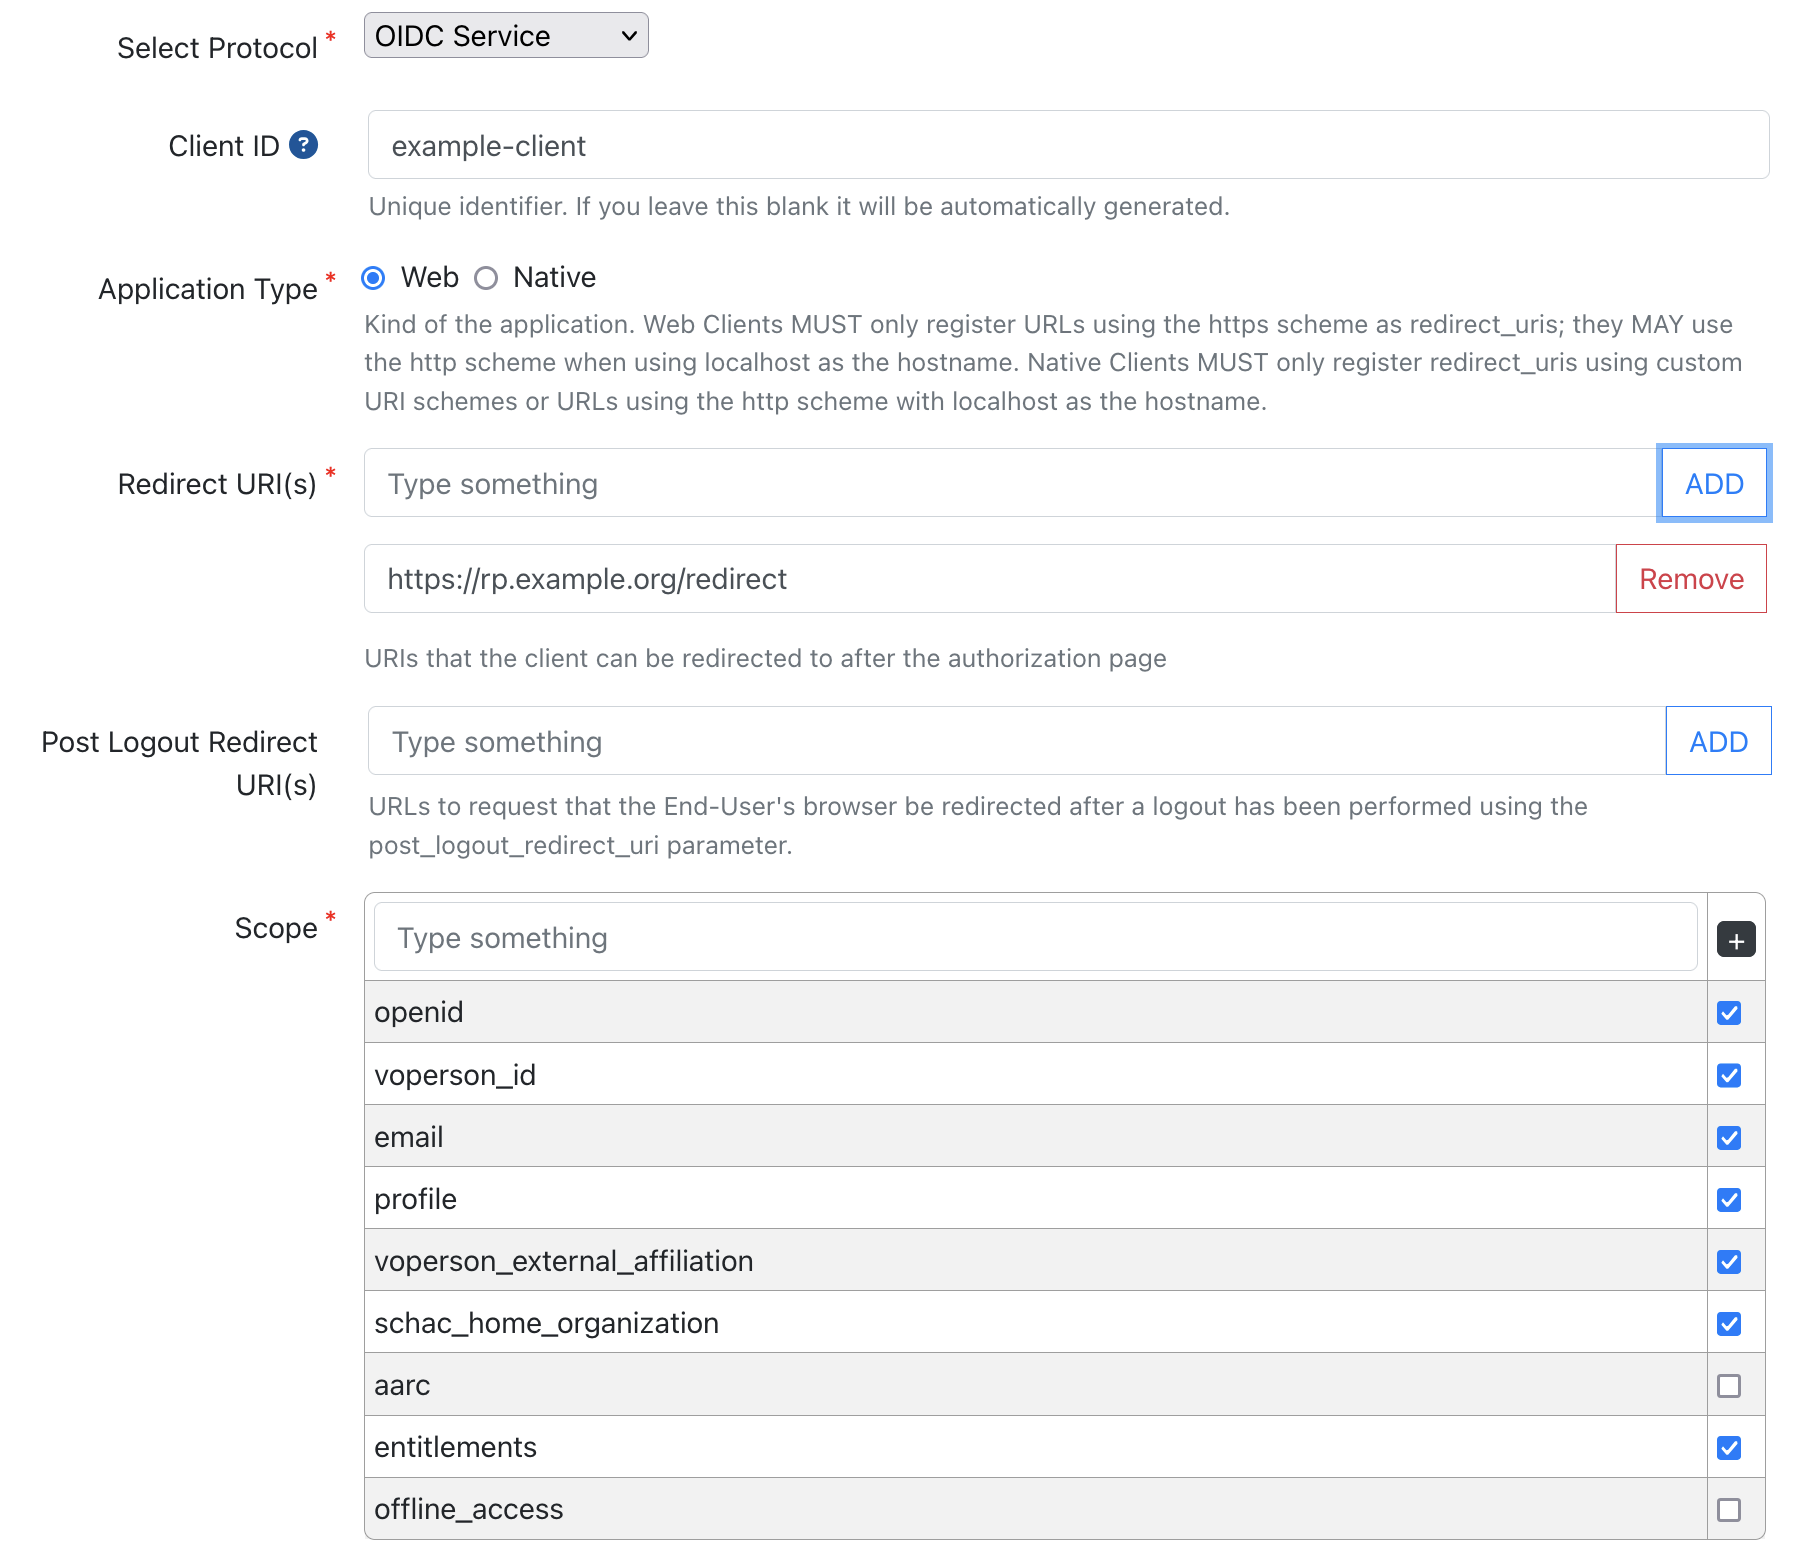This screenshot has width=1802, height=1552.
Task: Uncheck the schac_home_organization scope
Action: [x=1729, y=1323]
